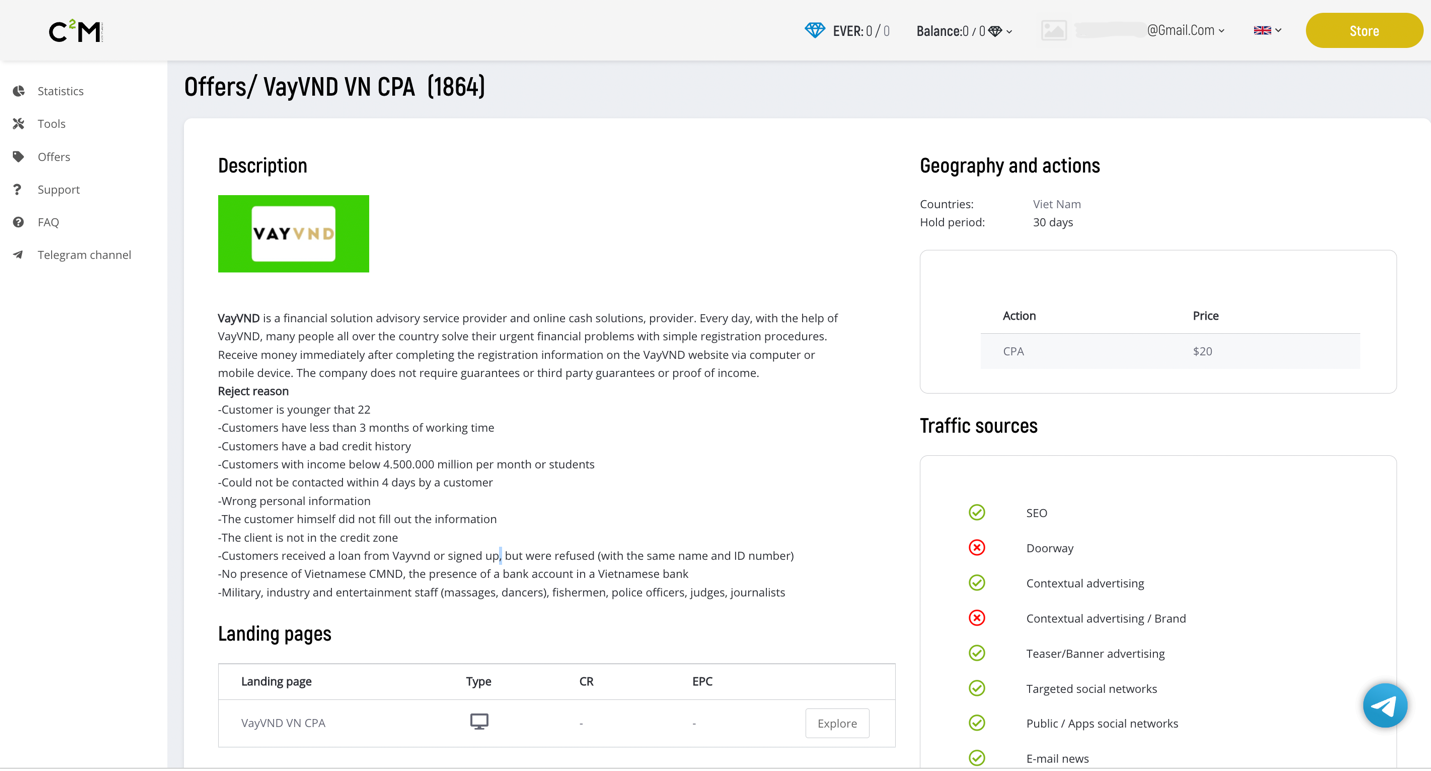Click the Statistics pie chart icon

[x=18, y=91]
